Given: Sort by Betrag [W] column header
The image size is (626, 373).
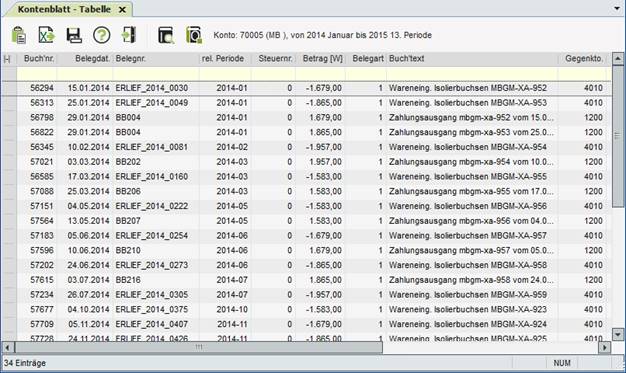Looking at the screenshot, I should tap(323, 59).
